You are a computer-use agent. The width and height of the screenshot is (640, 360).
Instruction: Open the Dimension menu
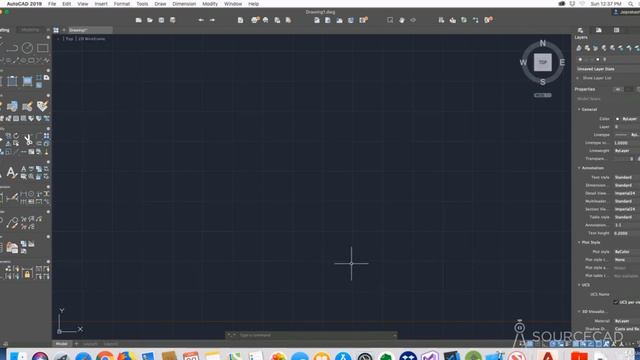pyautogui.click(x=184, y=4)
